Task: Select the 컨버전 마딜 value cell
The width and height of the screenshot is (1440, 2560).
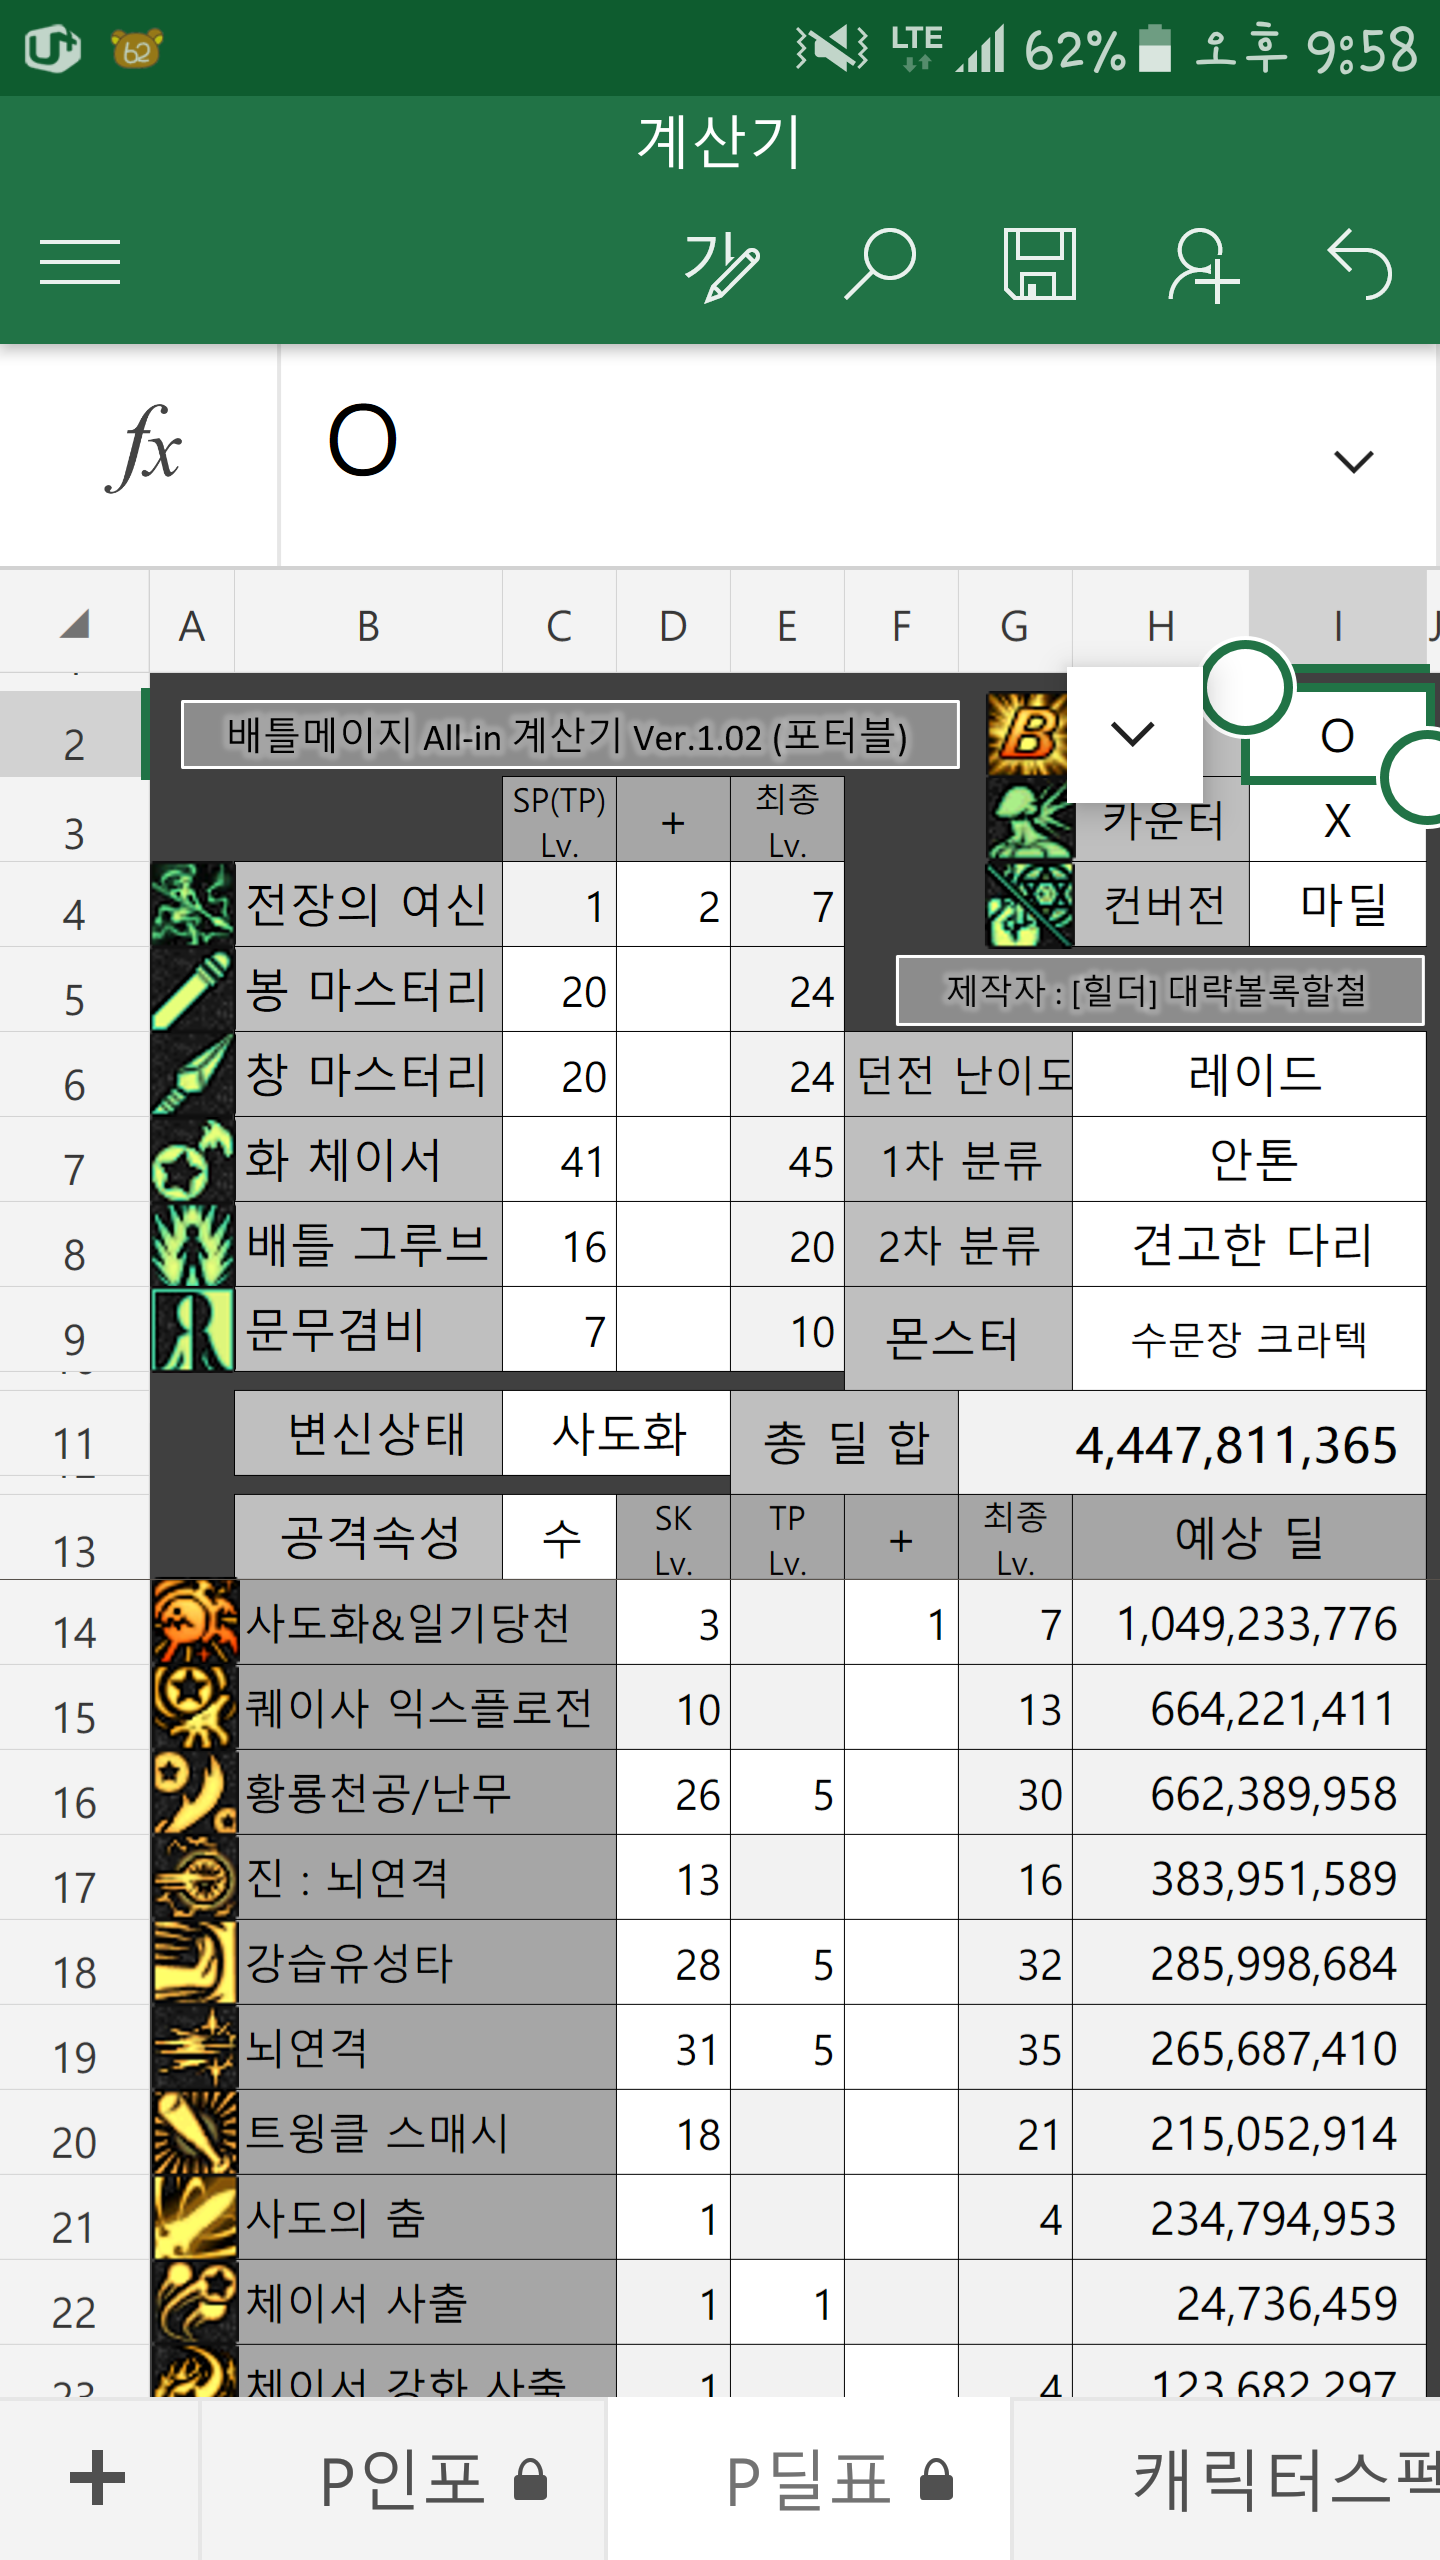Action: (1337, 906)
